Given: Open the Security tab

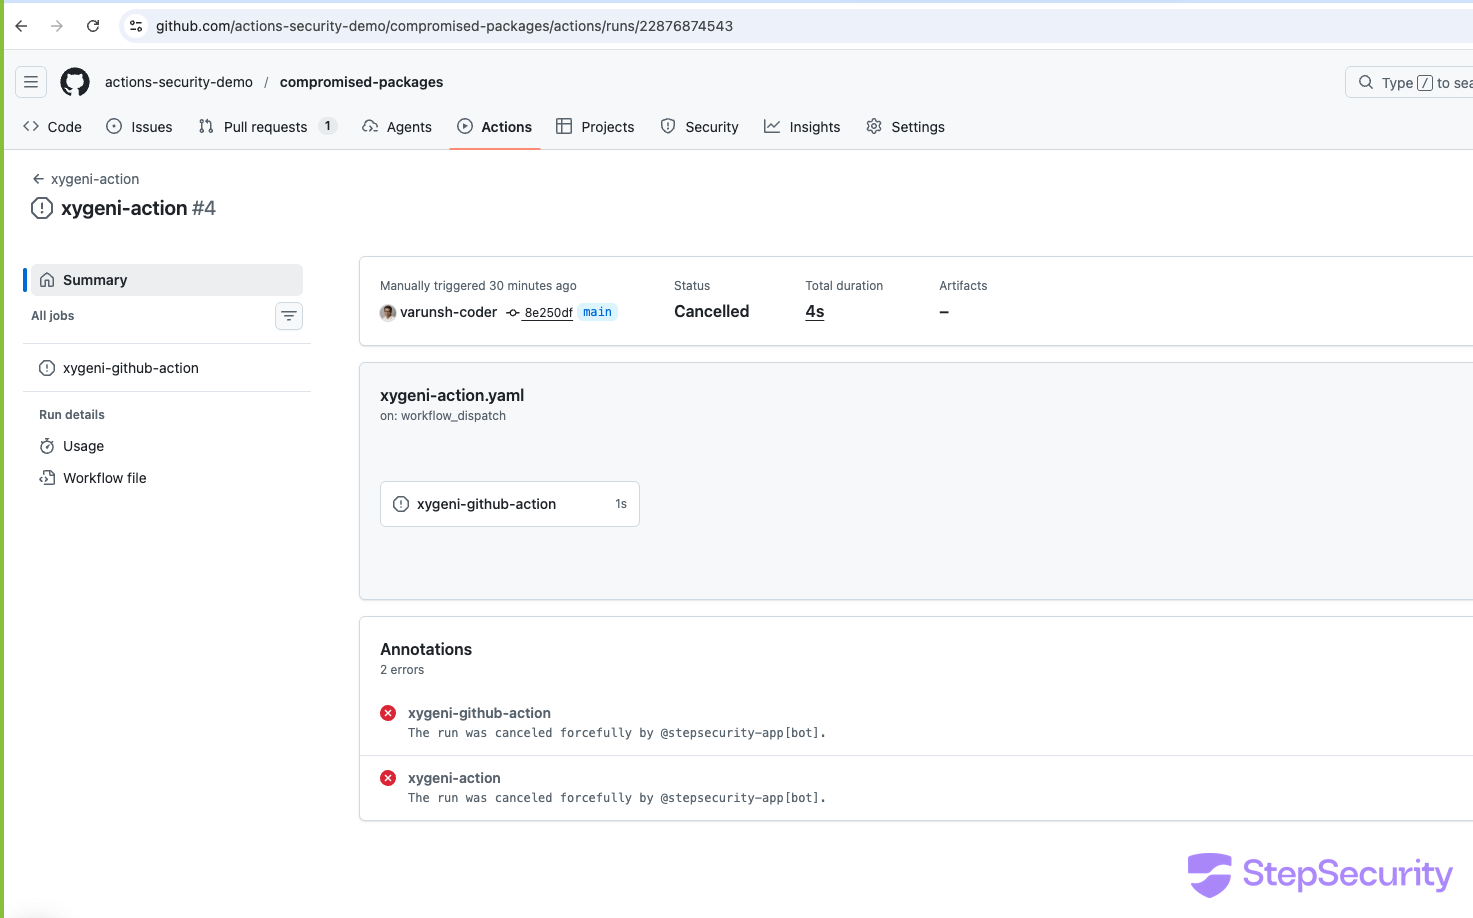Looking at the screenshot, I should tap(699, 127).
